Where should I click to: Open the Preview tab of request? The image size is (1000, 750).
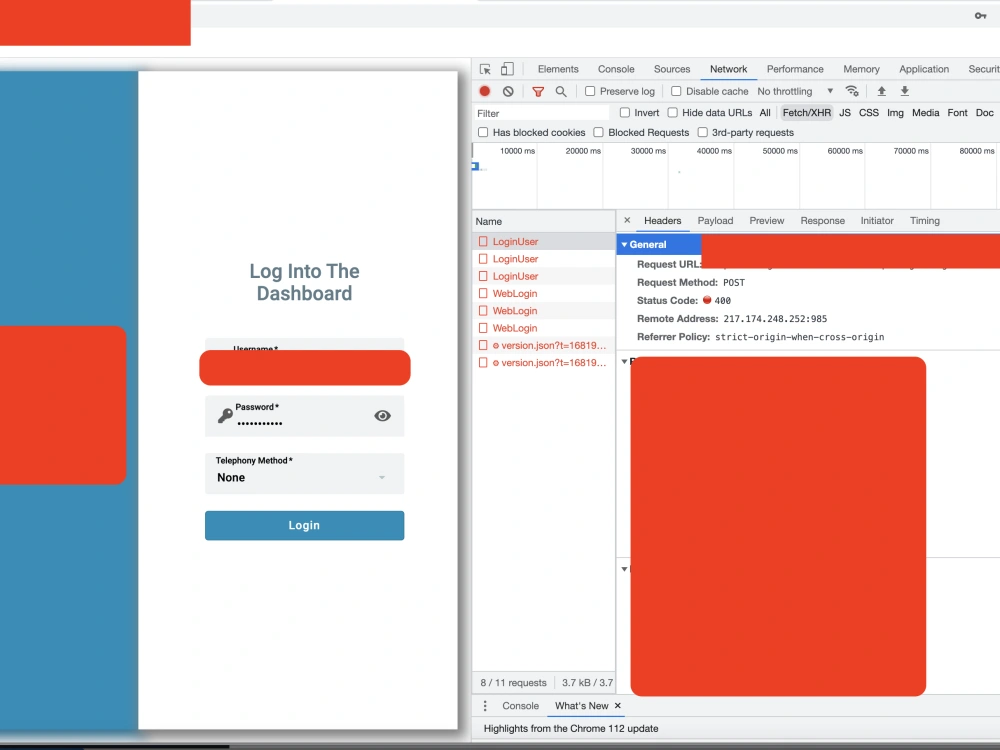click(767, 220)
